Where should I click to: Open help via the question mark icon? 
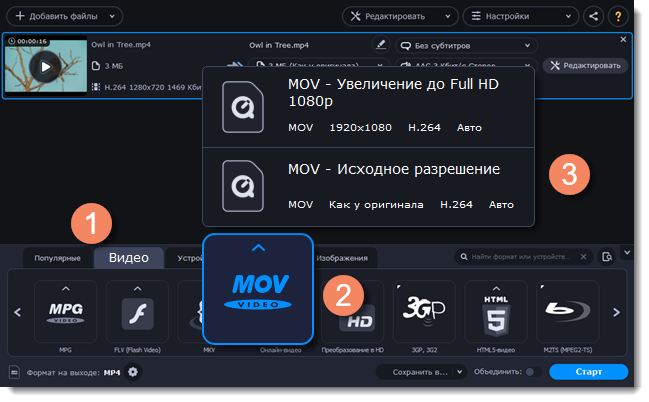click(618, 16)
